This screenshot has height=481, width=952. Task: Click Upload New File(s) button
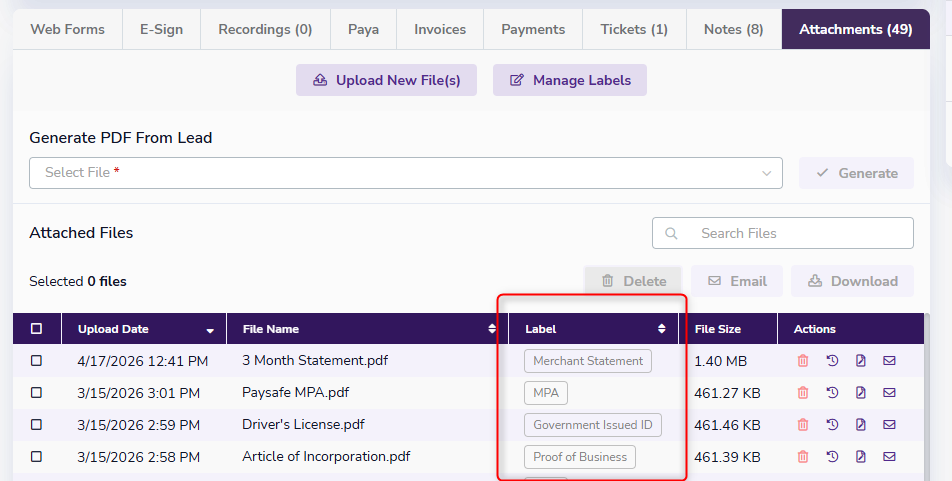tap(386, 80)
